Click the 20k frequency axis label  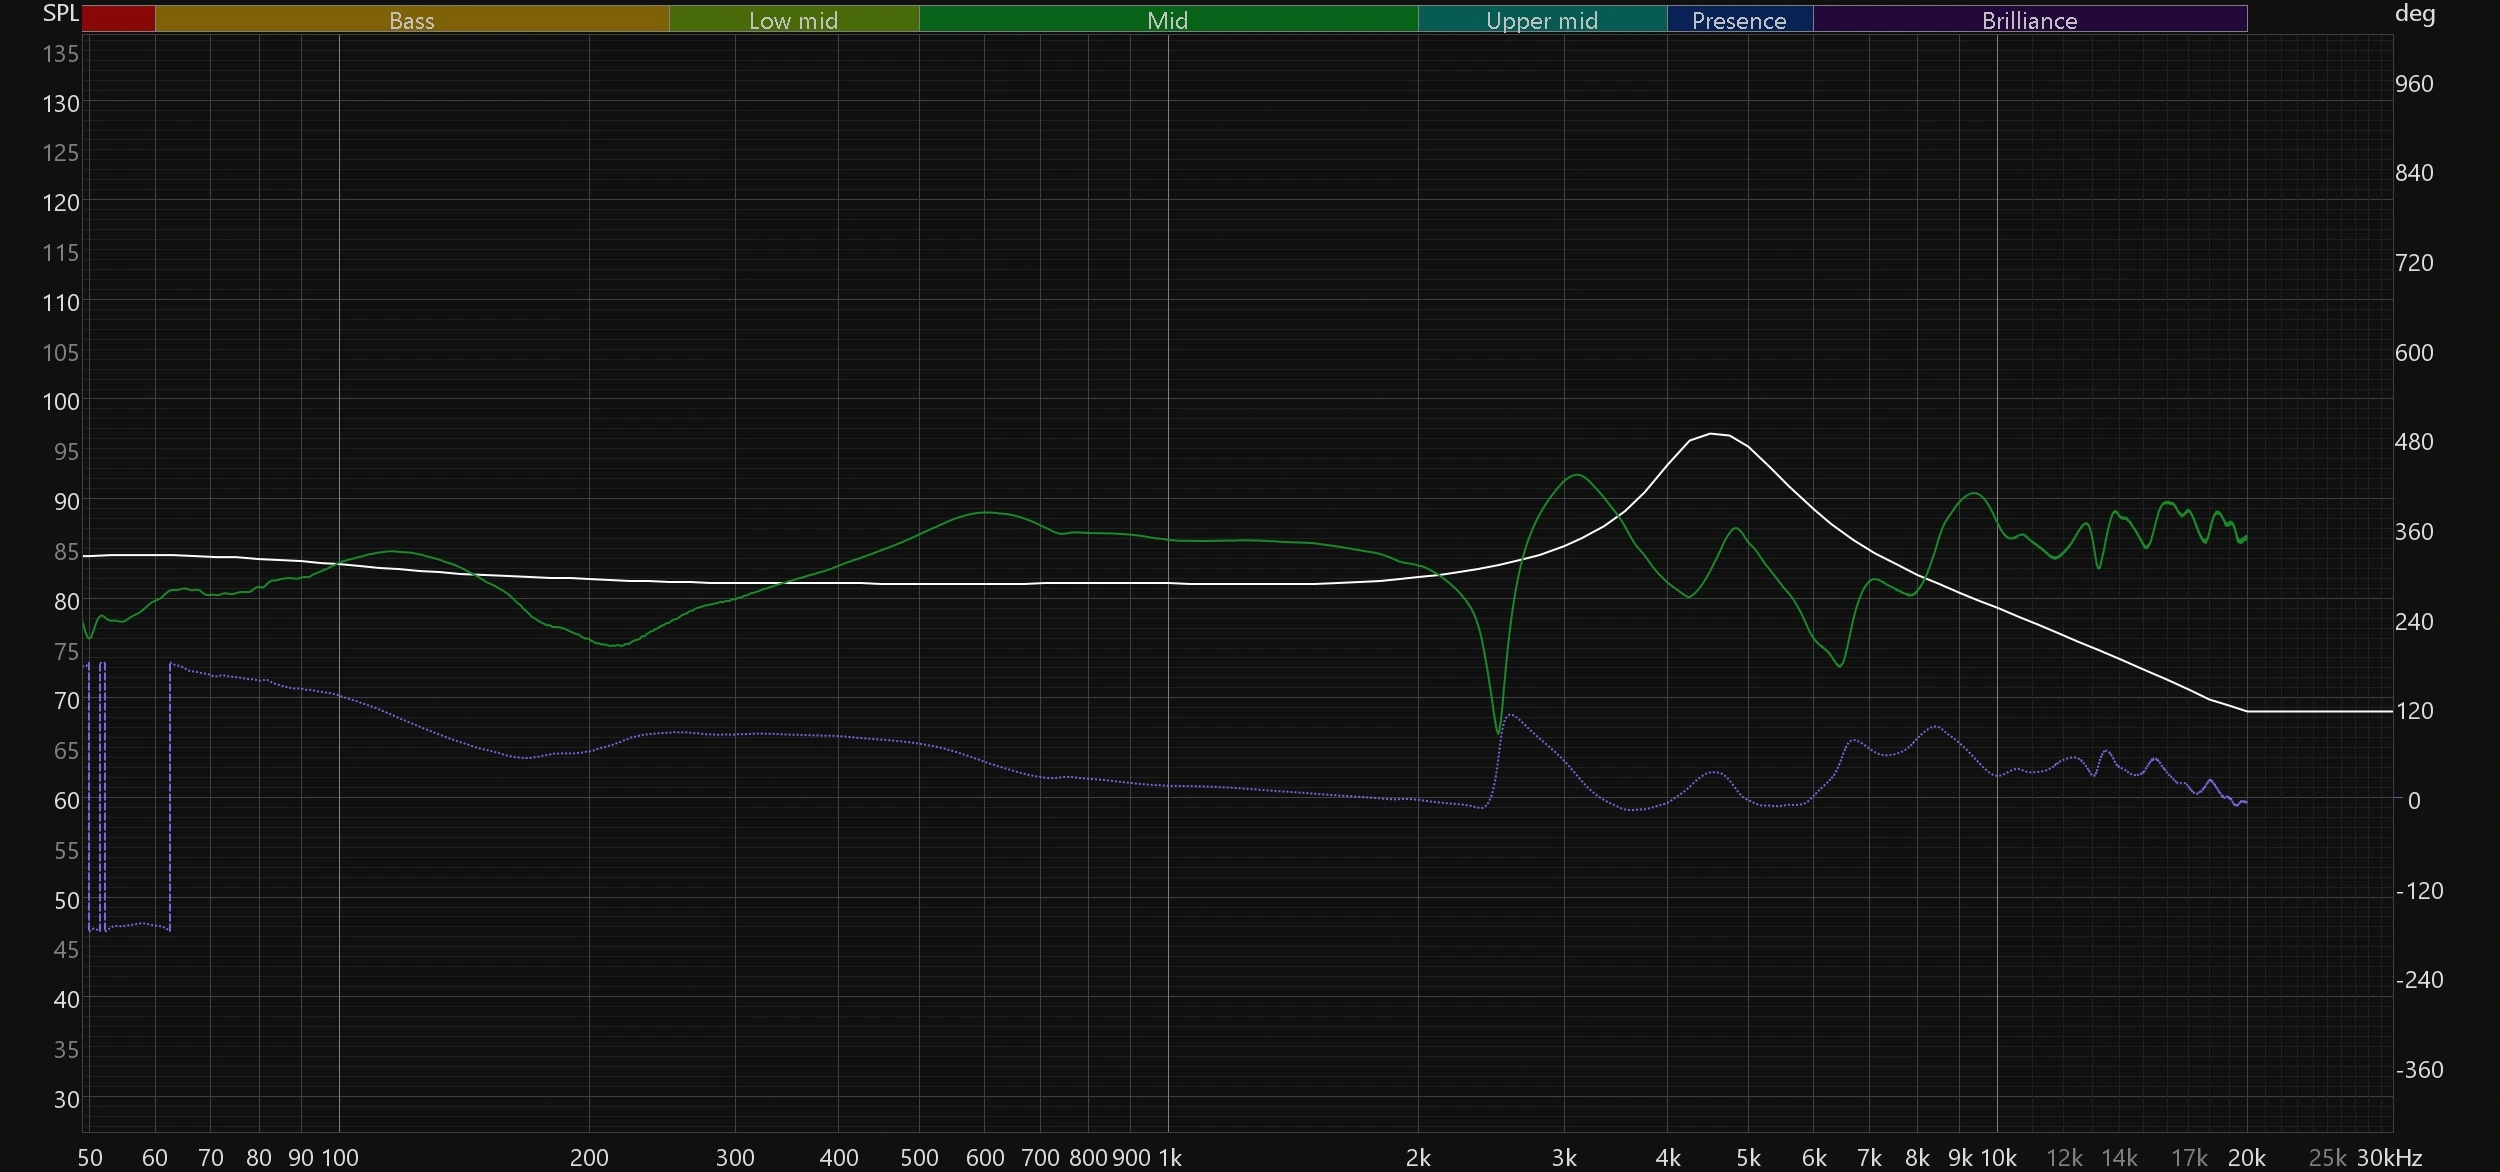click(x=2246, y=1158)
